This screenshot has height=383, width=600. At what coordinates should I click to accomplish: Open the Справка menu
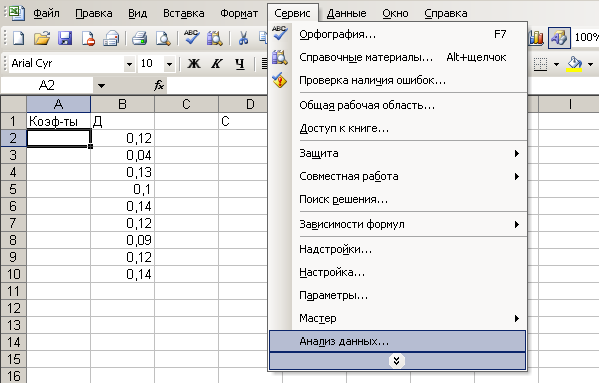[x=446, y=13]
